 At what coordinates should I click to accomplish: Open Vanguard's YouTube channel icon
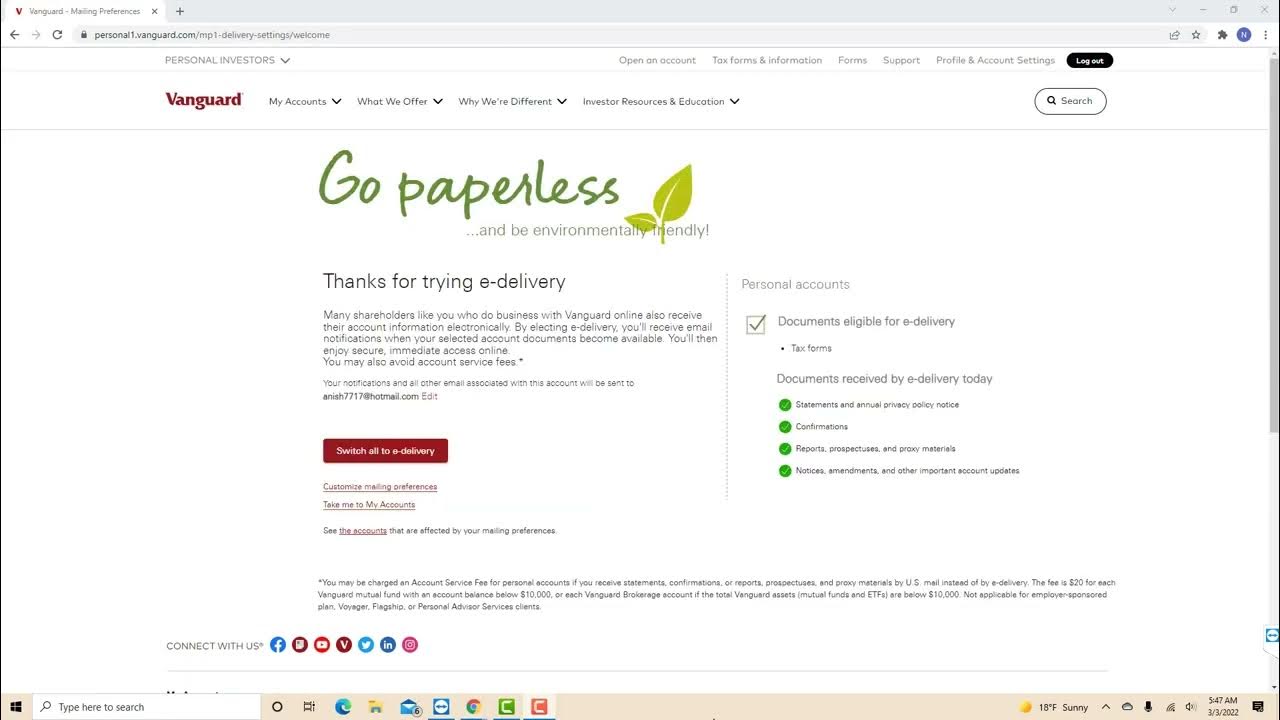tap(322, 645)
